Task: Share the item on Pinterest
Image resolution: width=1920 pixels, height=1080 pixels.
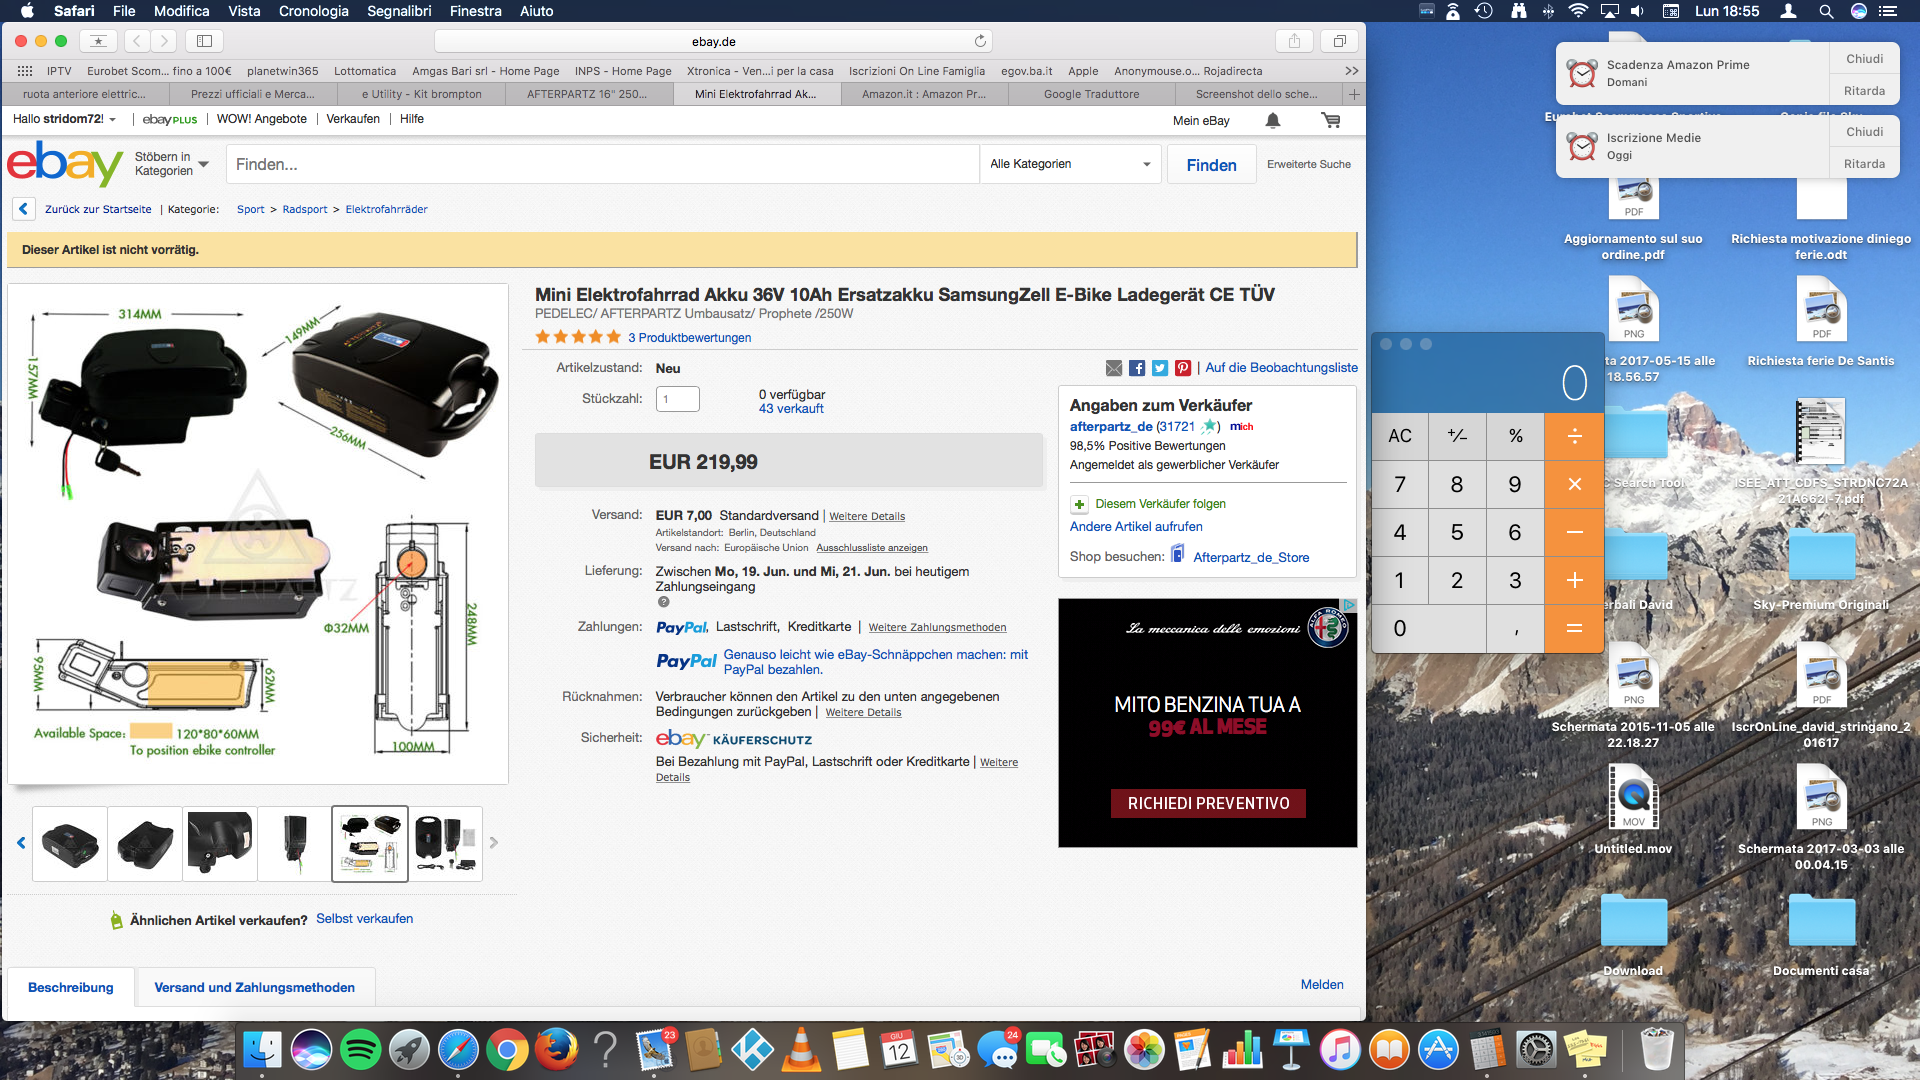Action: click(1183, 368)
